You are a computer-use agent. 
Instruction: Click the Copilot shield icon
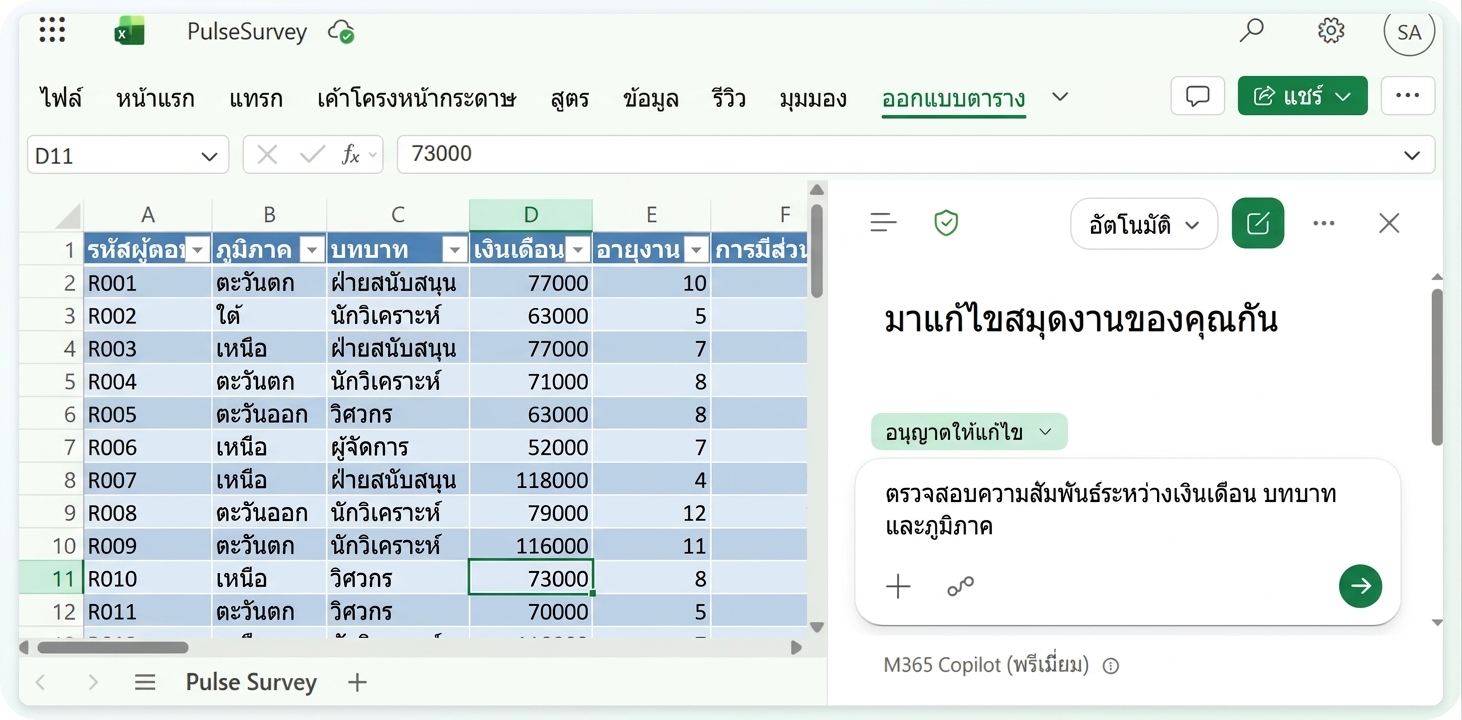pyautogui.click(x=946, y=223)
